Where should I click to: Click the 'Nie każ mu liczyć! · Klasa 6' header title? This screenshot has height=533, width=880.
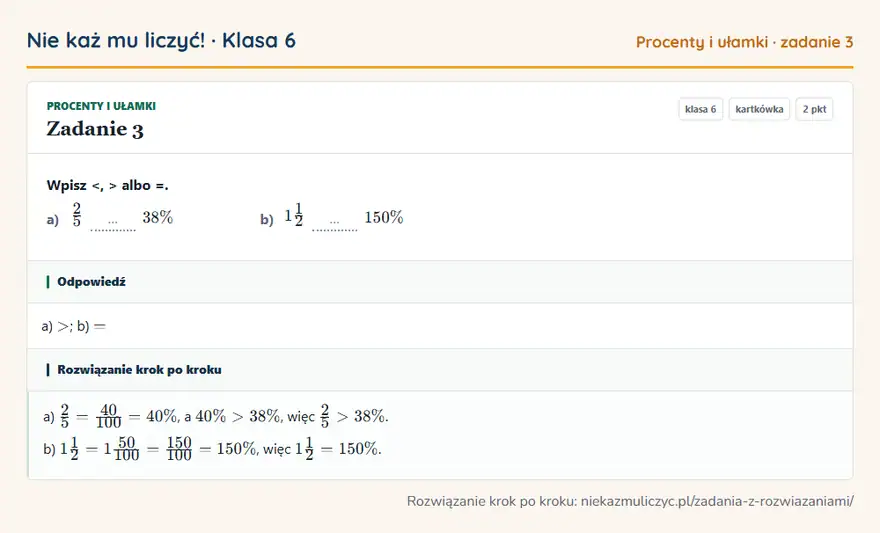coord(161,41)
